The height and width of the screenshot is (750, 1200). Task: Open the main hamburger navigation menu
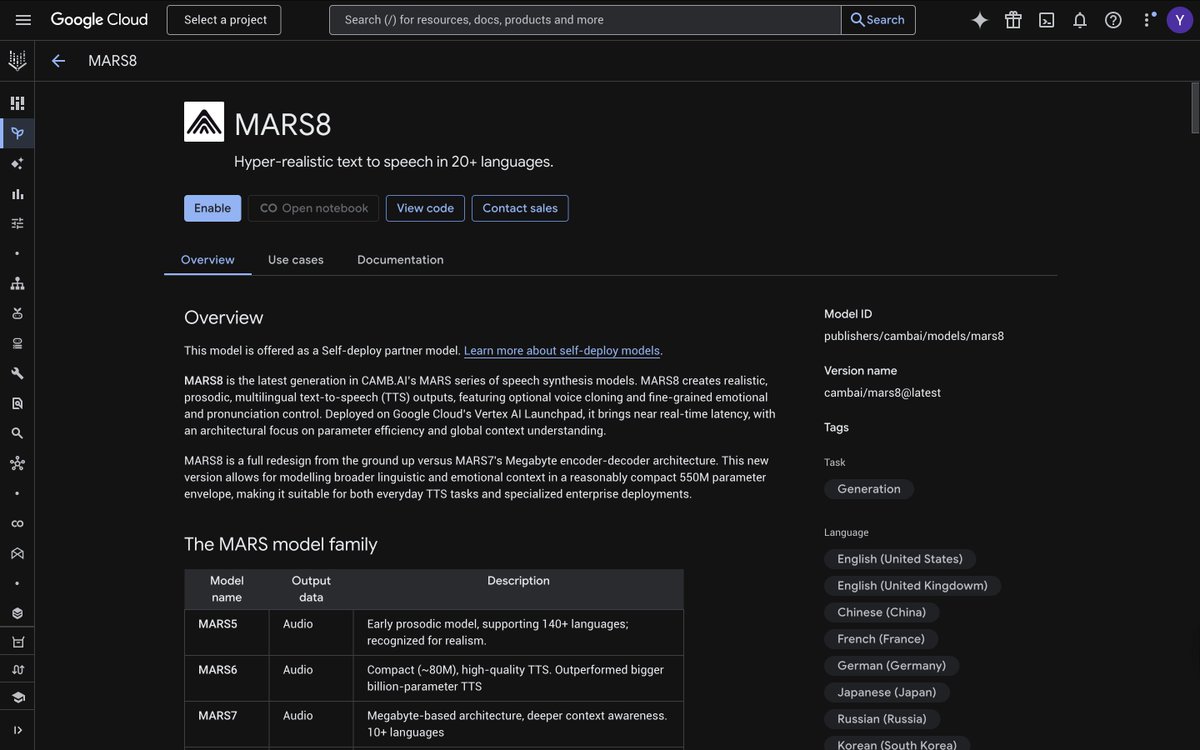click(x=23, y=20)
